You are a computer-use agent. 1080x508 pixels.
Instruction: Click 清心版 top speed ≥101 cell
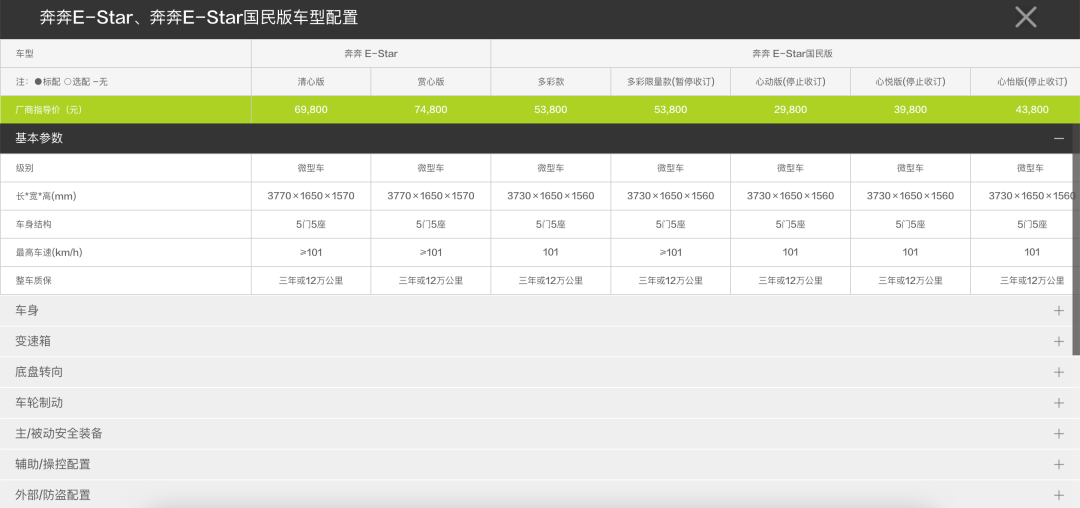(311, 253)
